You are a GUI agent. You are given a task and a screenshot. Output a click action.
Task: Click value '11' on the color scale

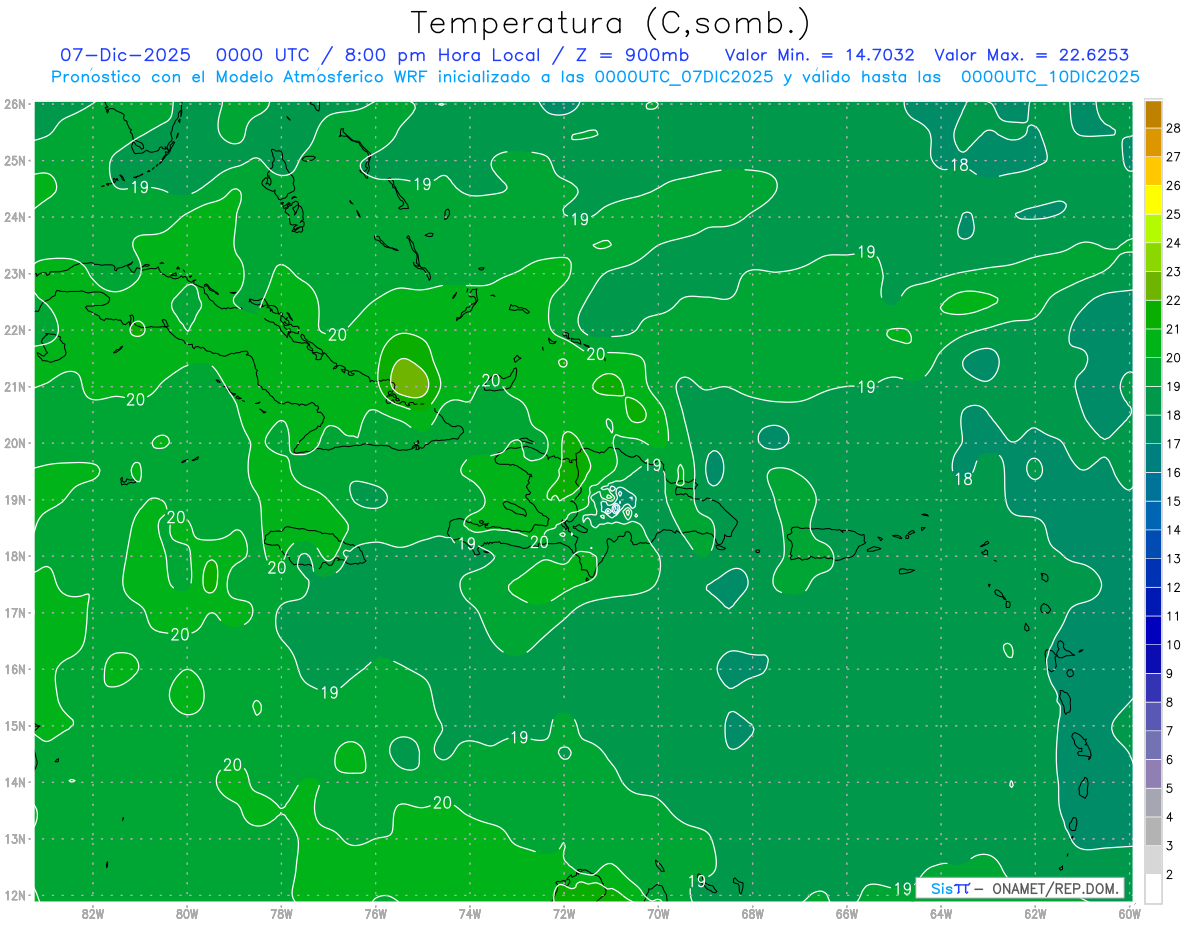tap(1173, 616)
